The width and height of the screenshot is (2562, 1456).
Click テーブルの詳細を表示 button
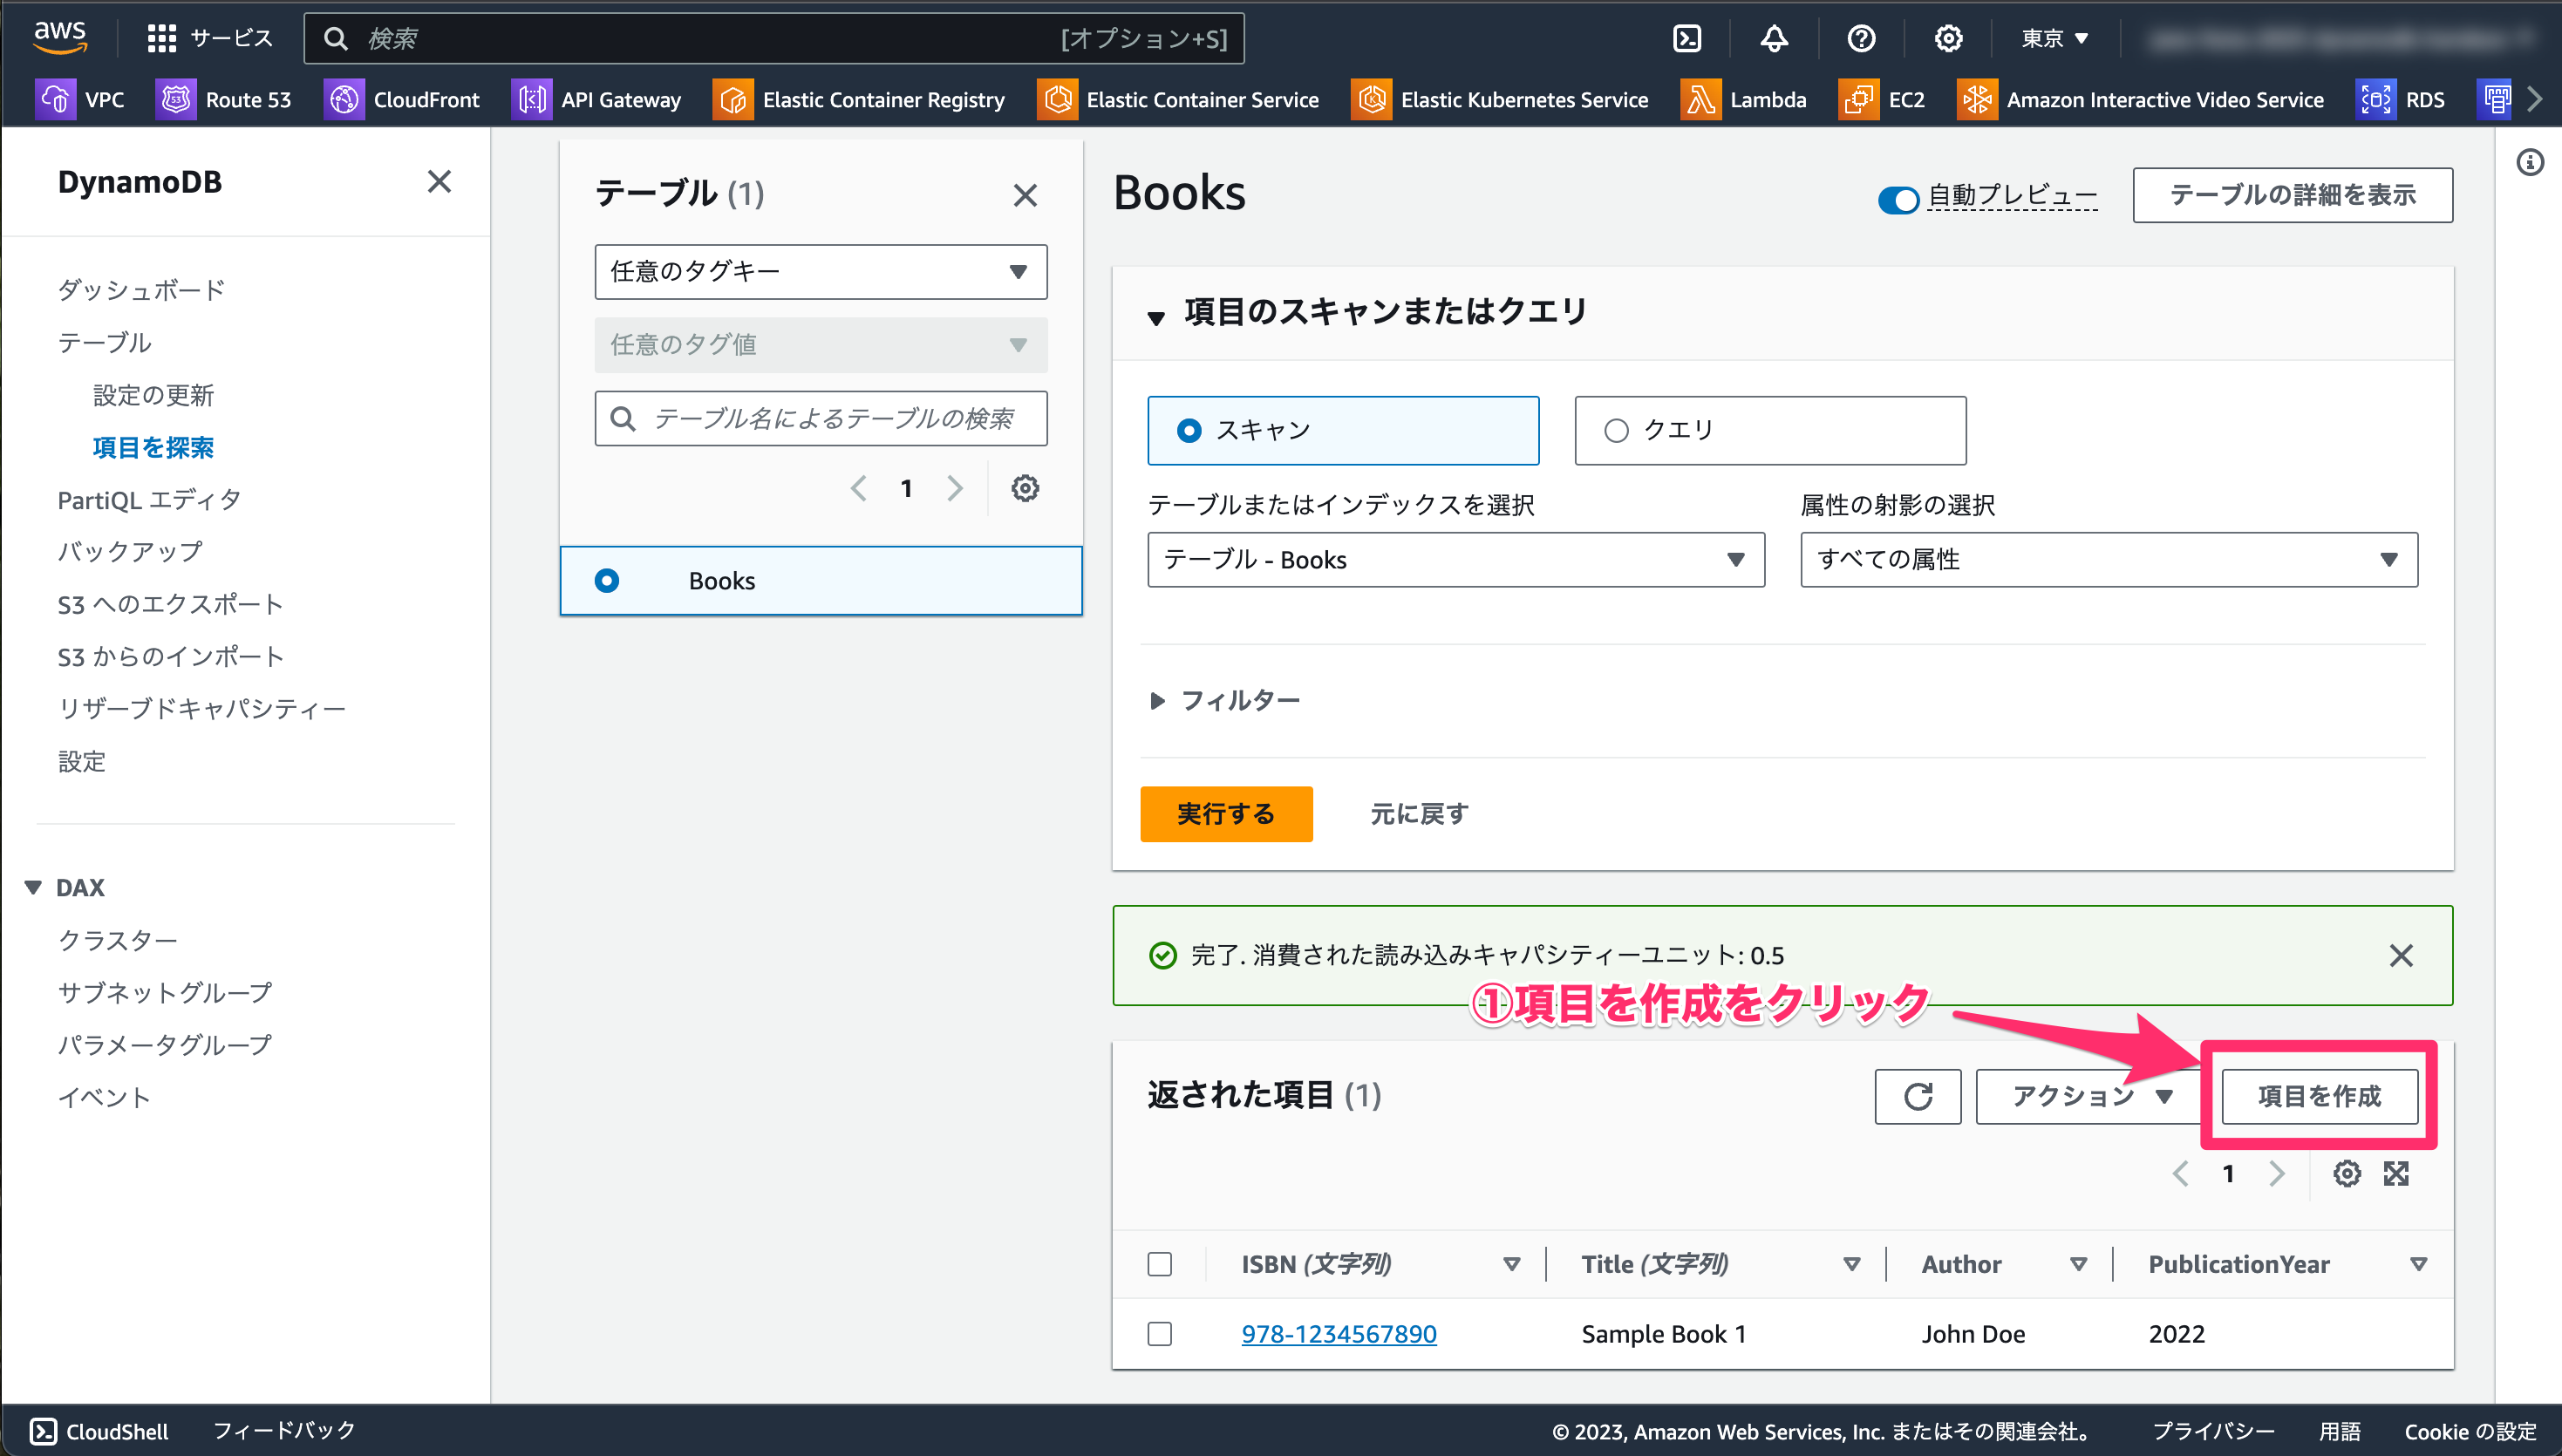(2292, 194)
